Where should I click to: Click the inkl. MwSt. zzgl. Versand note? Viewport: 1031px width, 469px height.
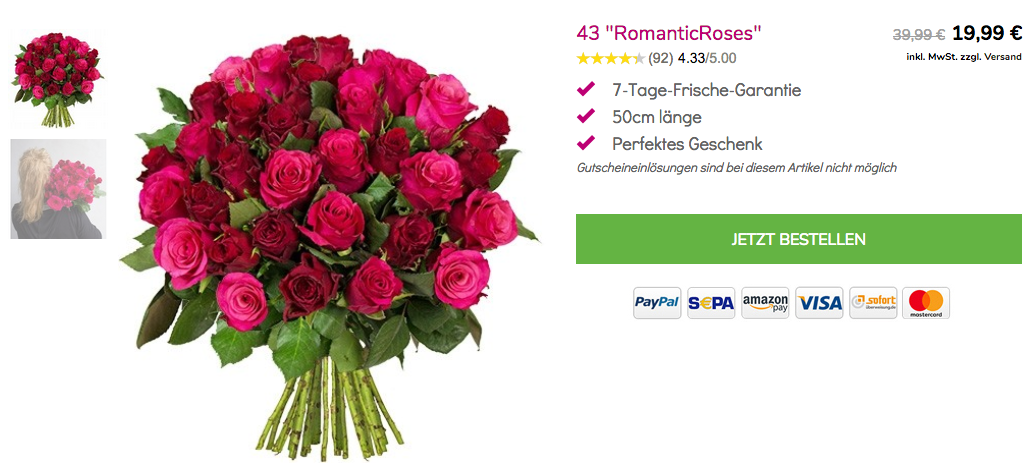point(964,57)
